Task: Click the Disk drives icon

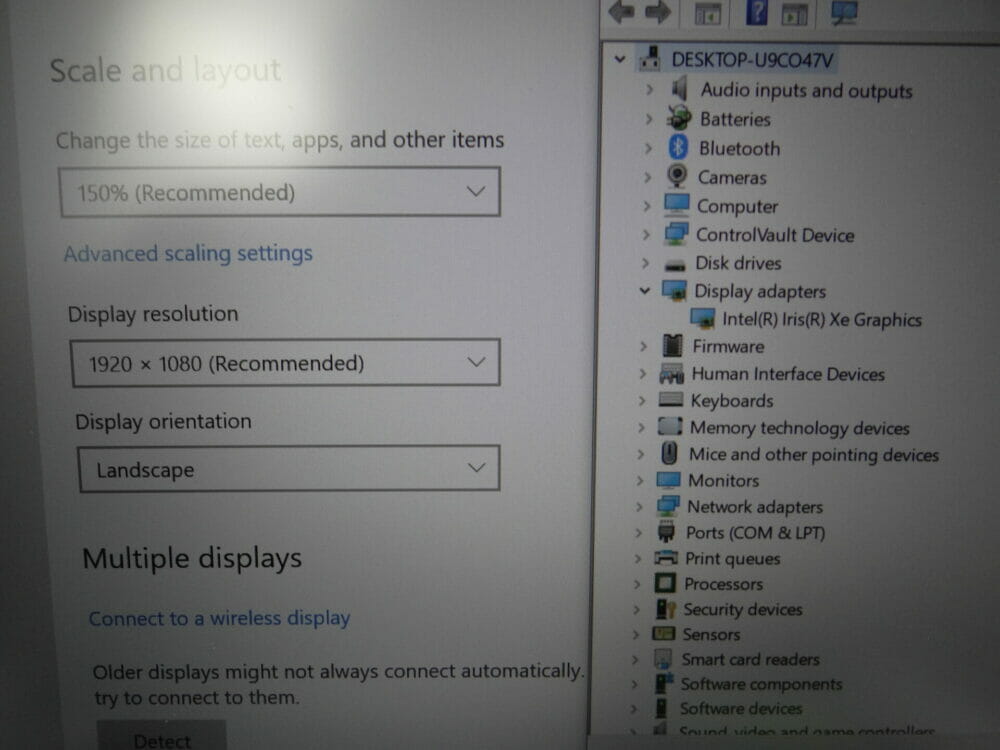Action: [675, 265]
